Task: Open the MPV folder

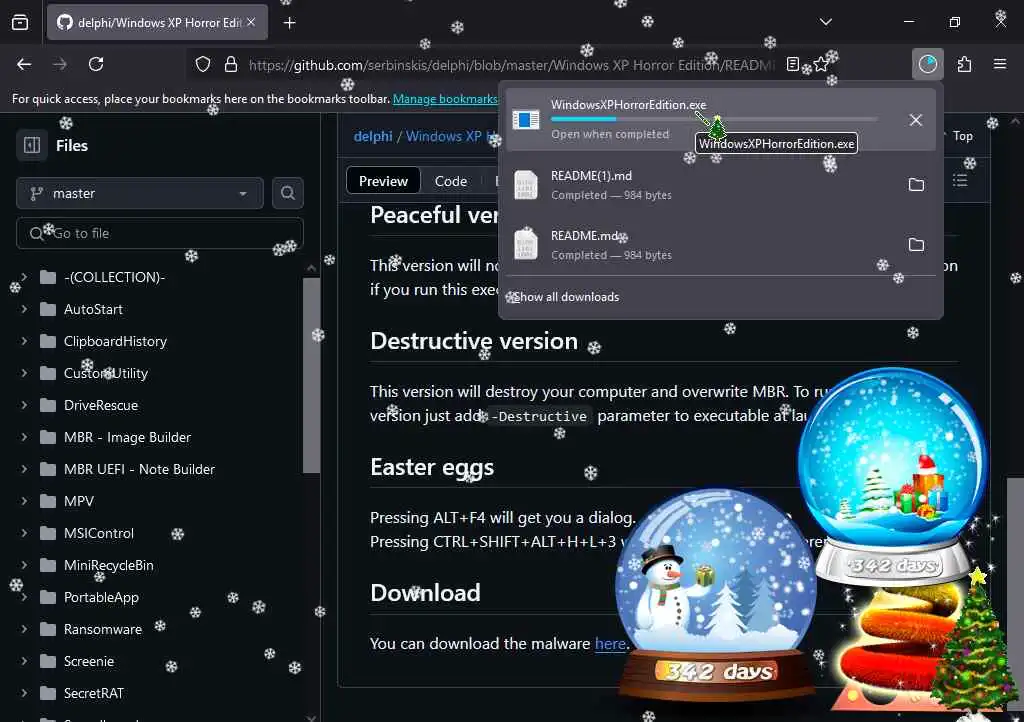Action: coord(78,501)
